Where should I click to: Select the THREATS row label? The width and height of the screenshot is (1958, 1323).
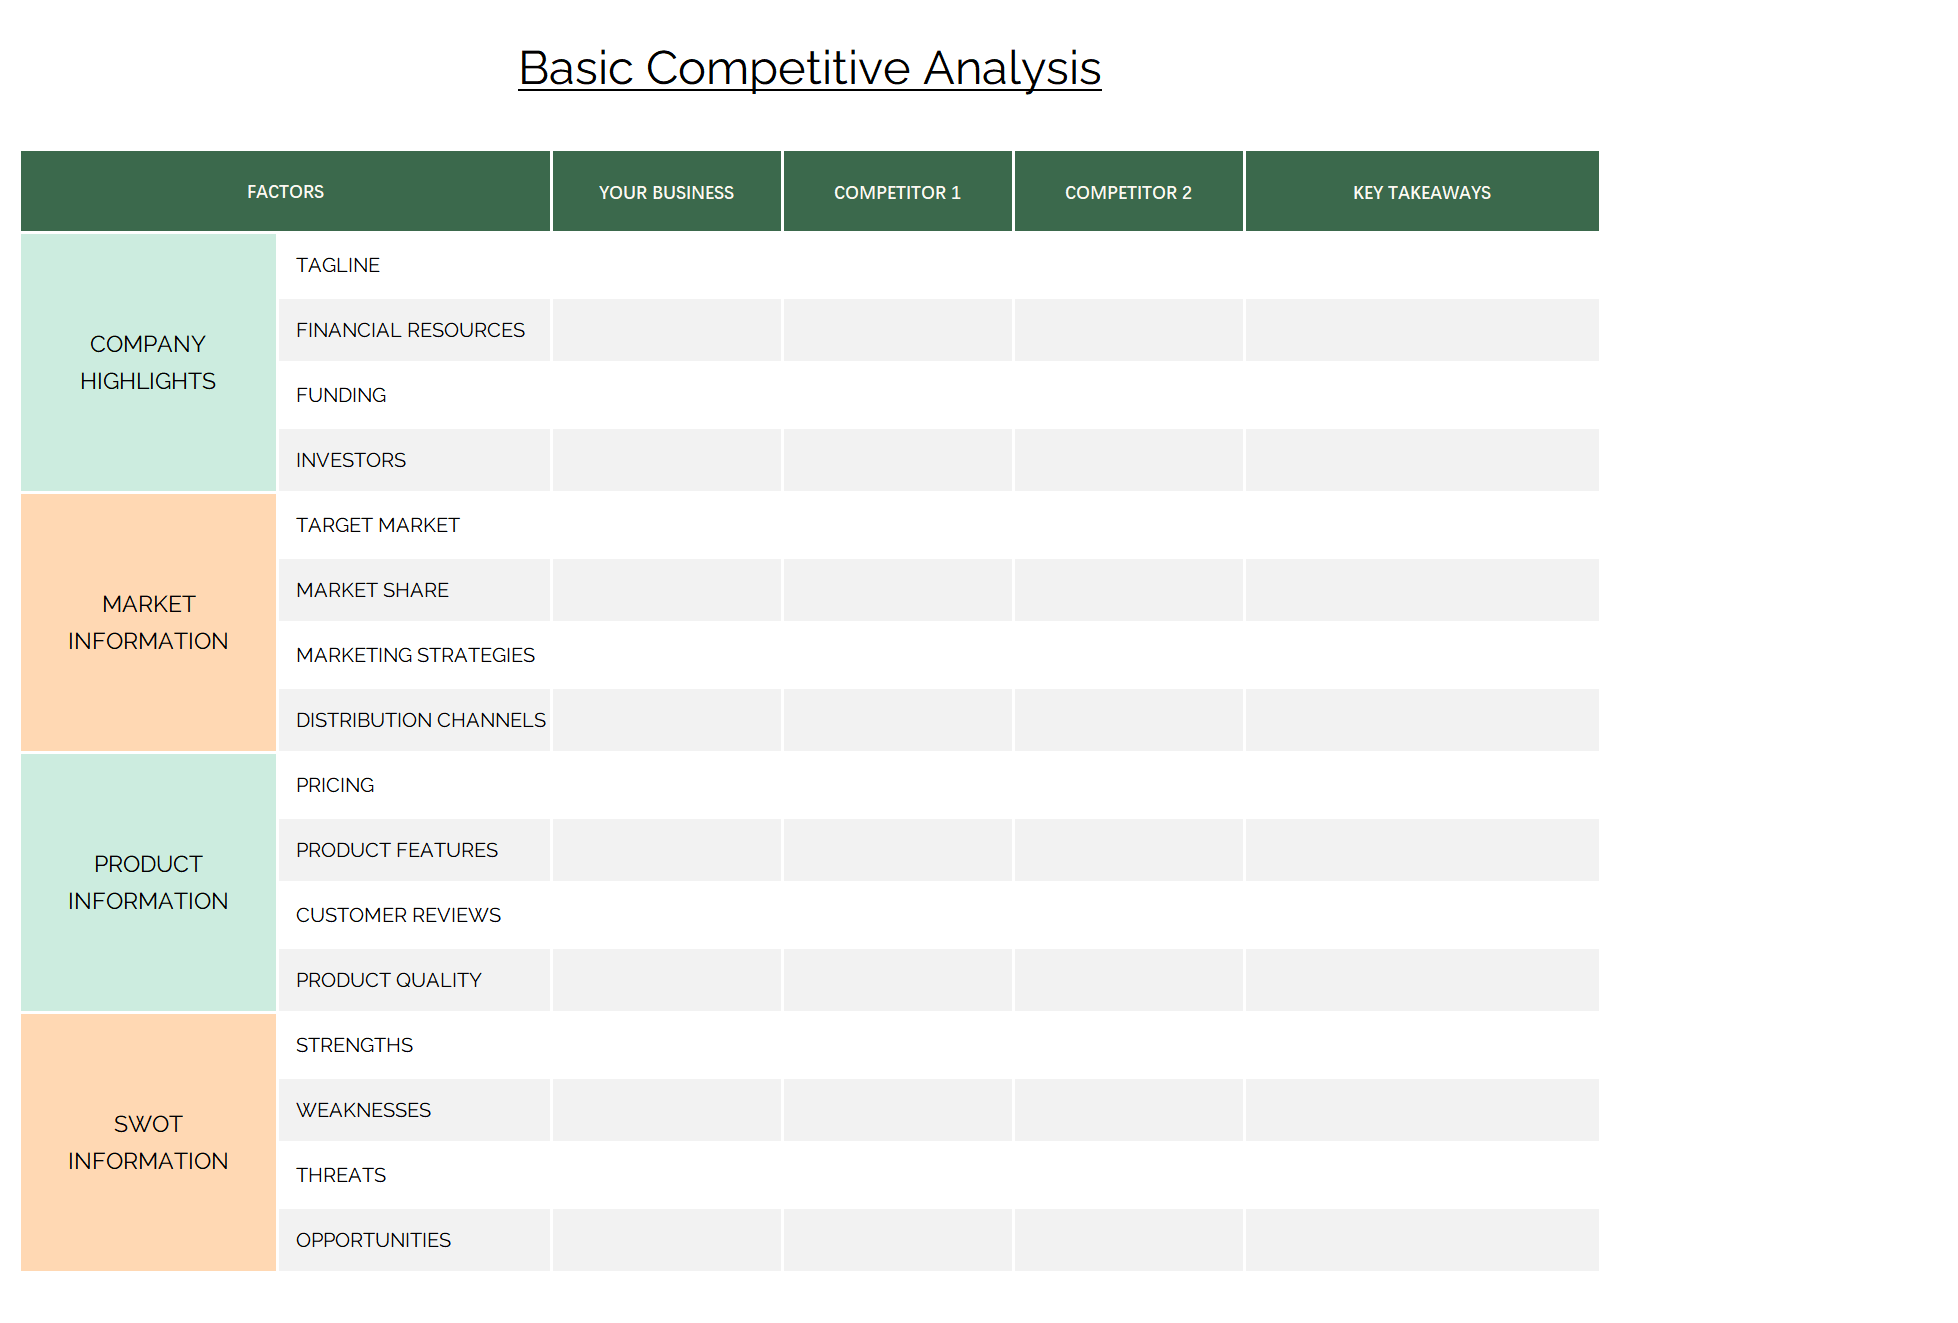pyautogui.click(x=341, y=1175)
